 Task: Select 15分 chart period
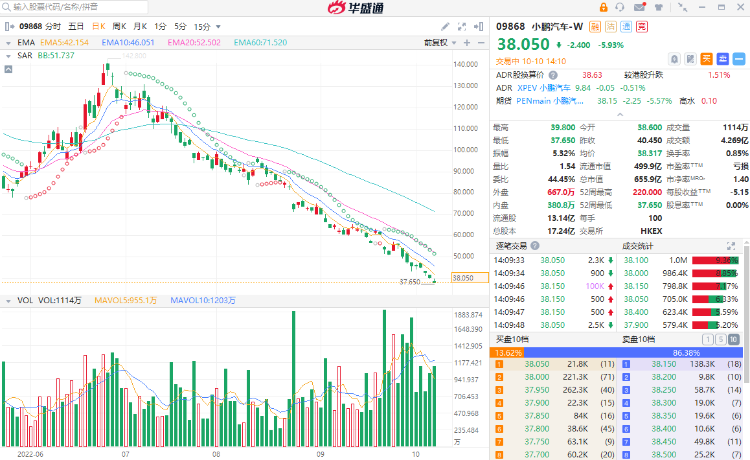(202, 27)
